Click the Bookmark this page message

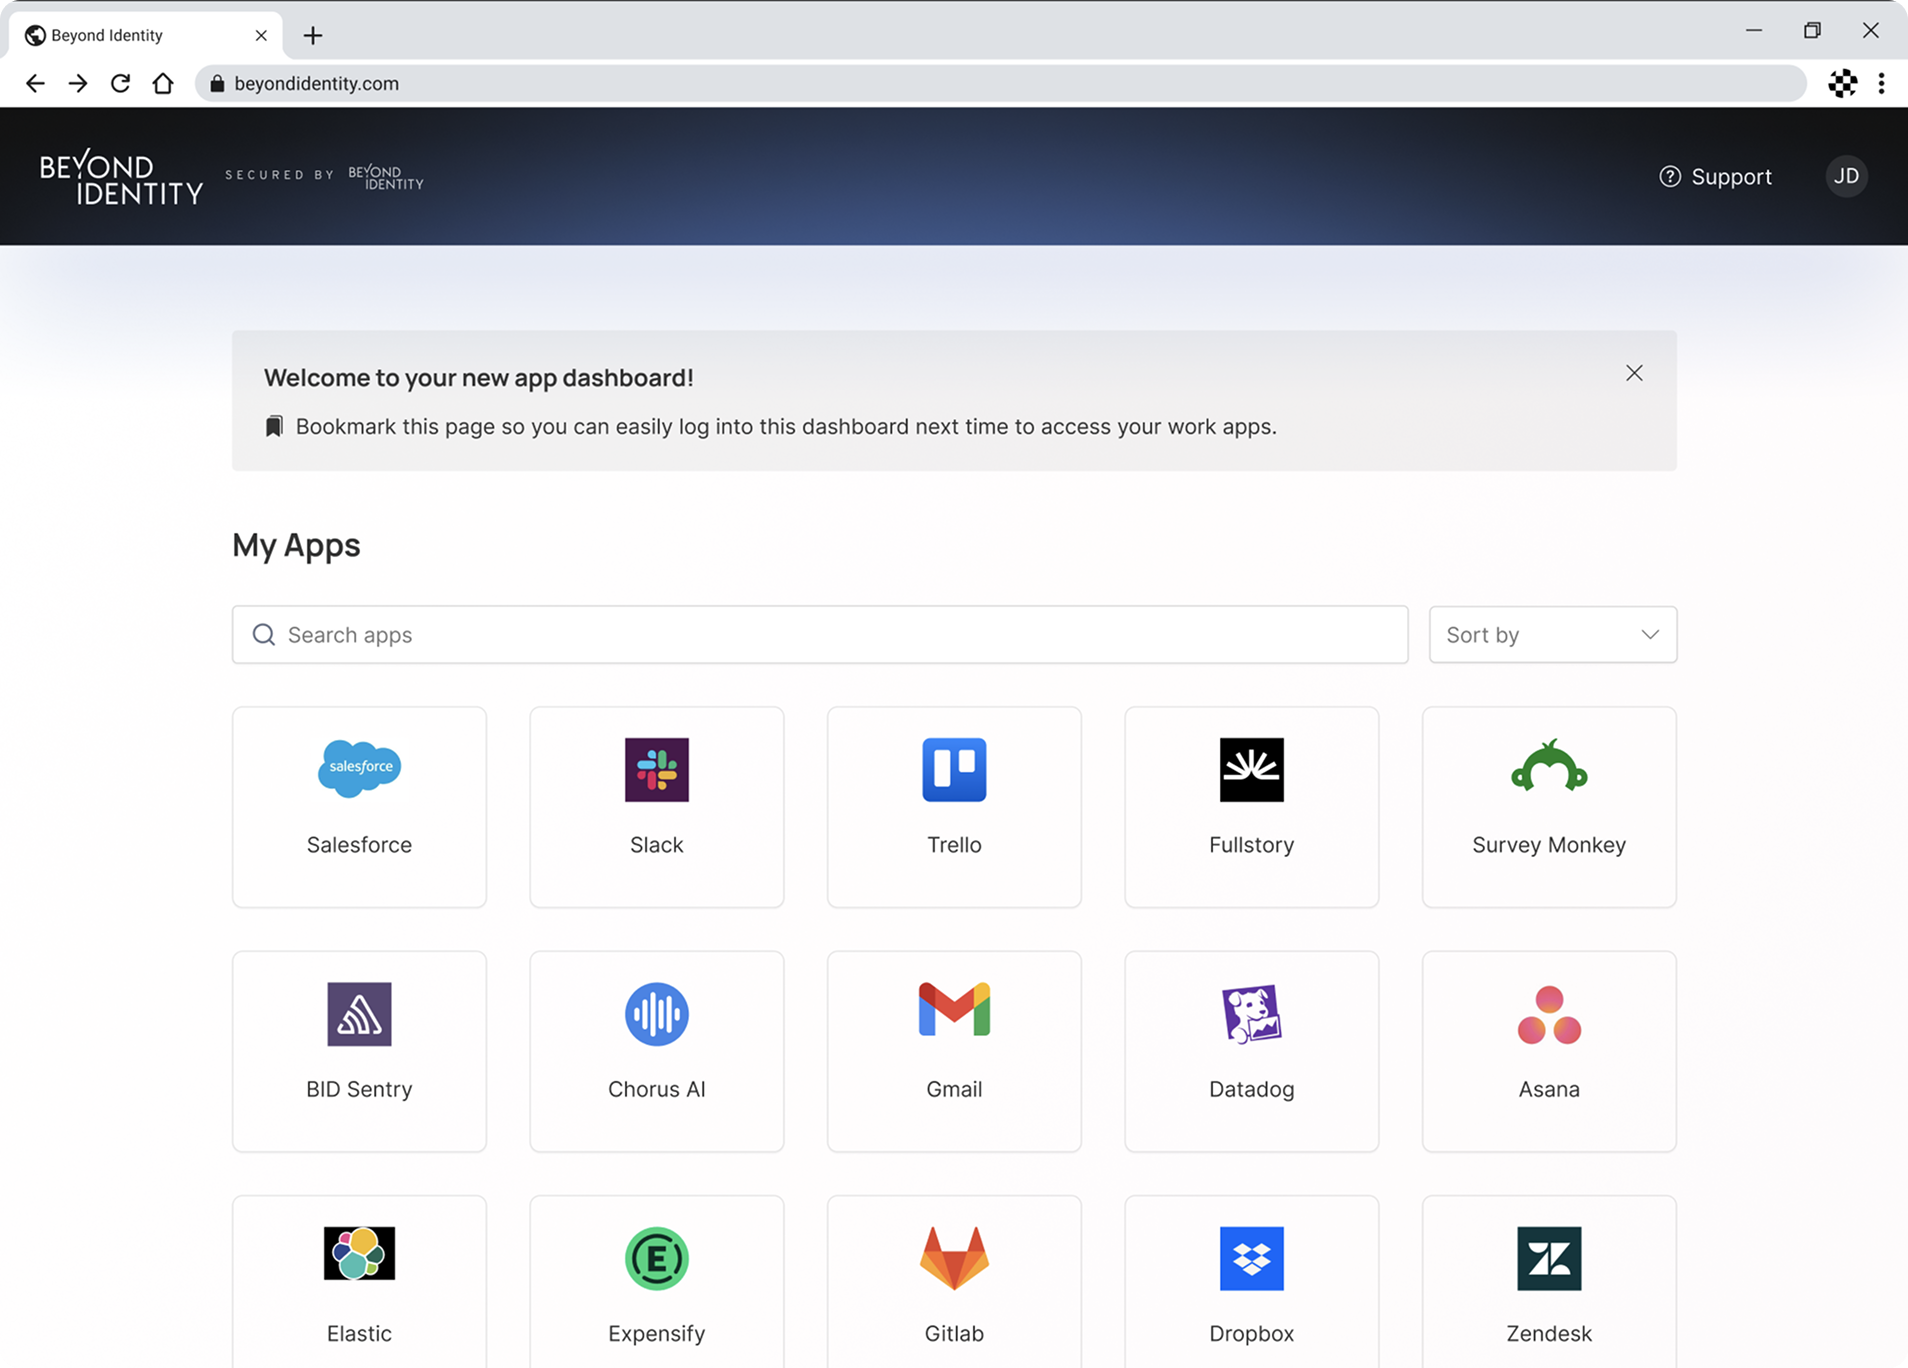click(x=786, y=427)
